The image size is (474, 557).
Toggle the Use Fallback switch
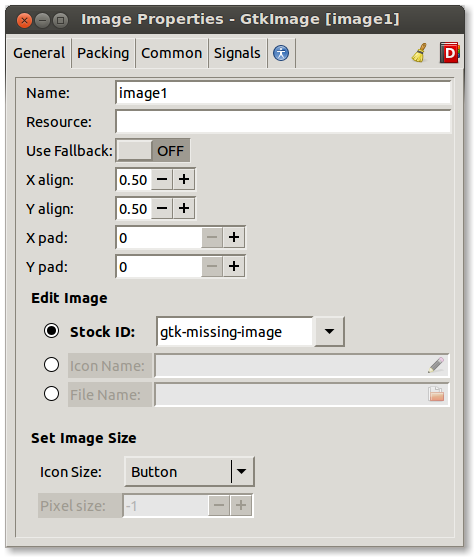pyautogui.click(x=153, y=151)
